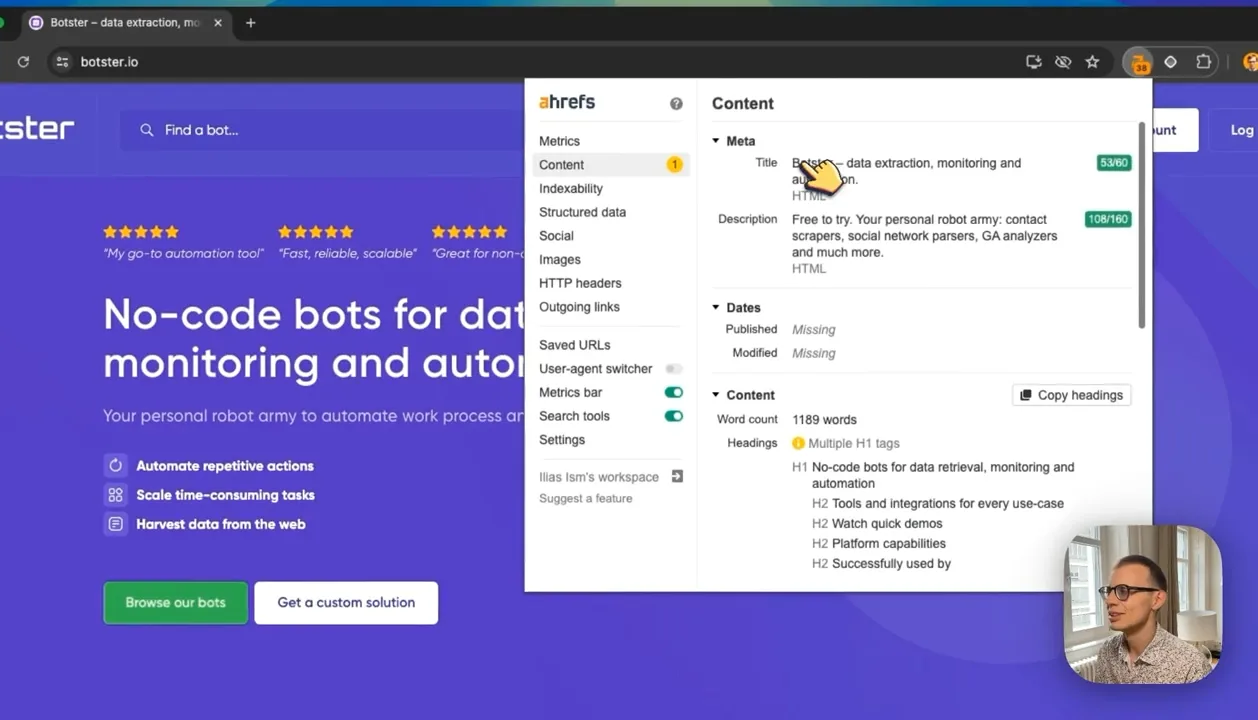
Task: Go to Structured data
Action: (582, 212)
